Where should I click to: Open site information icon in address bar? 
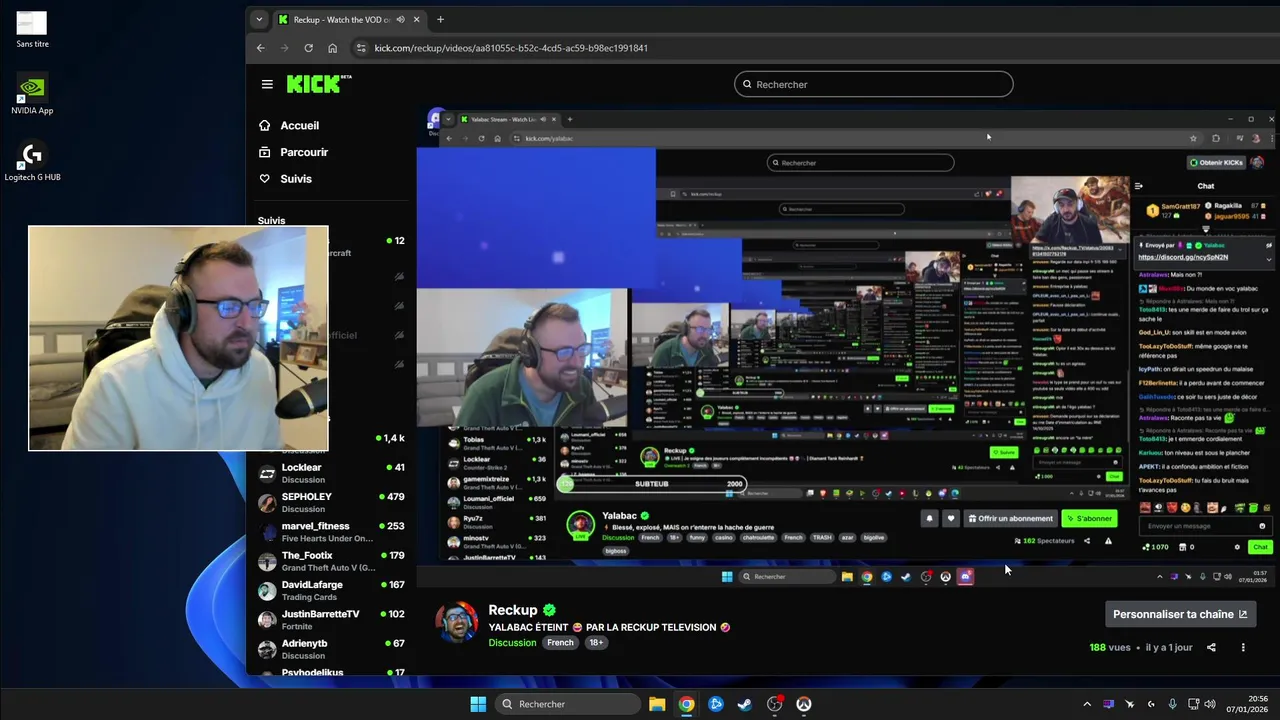361,48
